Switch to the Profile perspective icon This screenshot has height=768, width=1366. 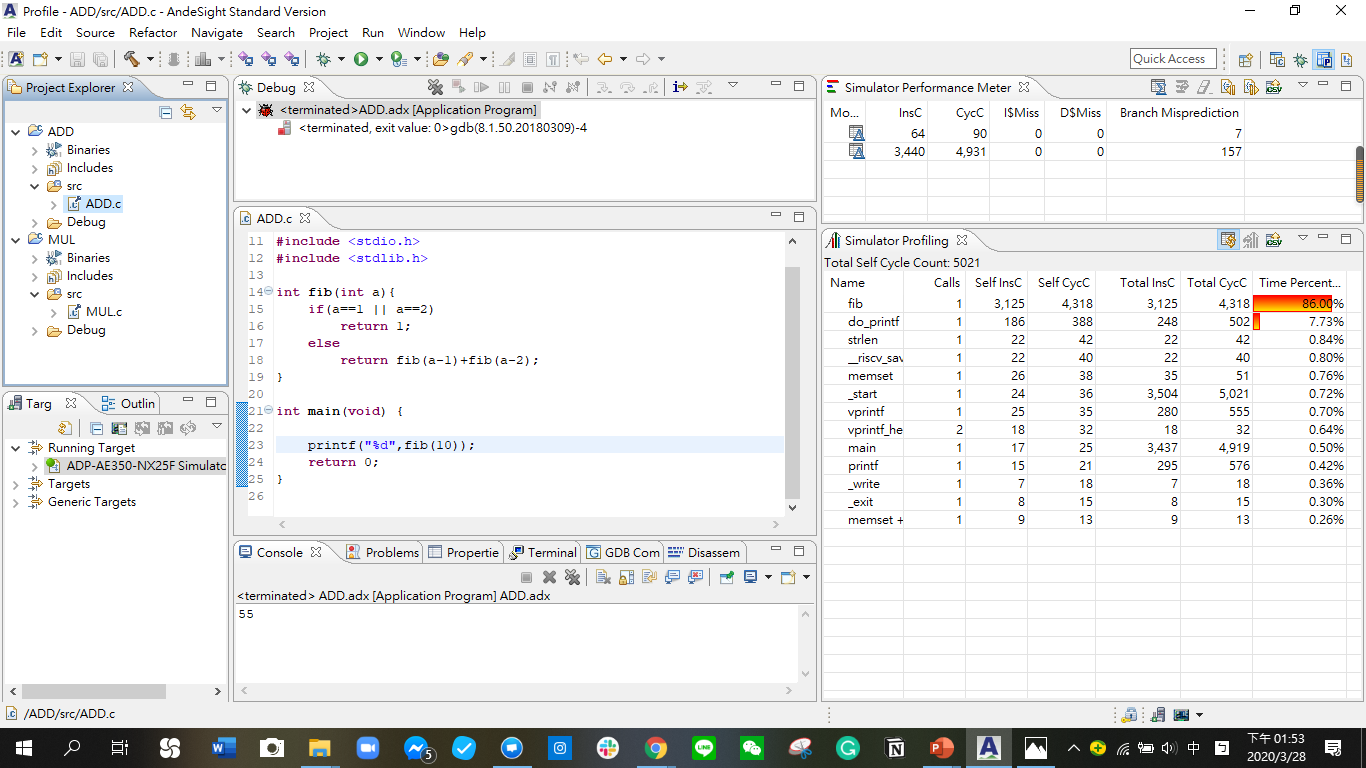tap(1324, 59)
